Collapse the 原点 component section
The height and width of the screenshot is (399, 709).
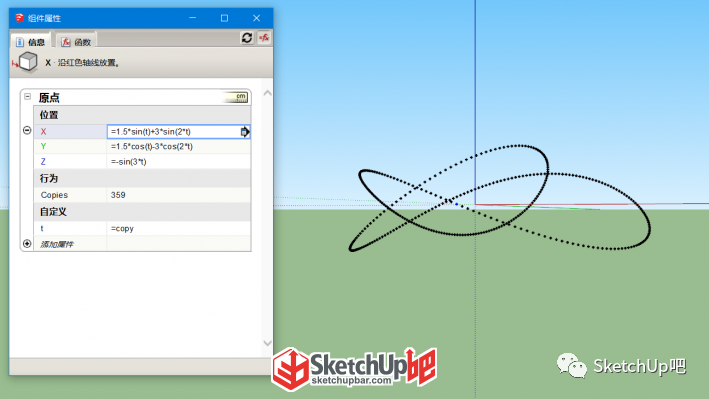[x=28, y=96]
